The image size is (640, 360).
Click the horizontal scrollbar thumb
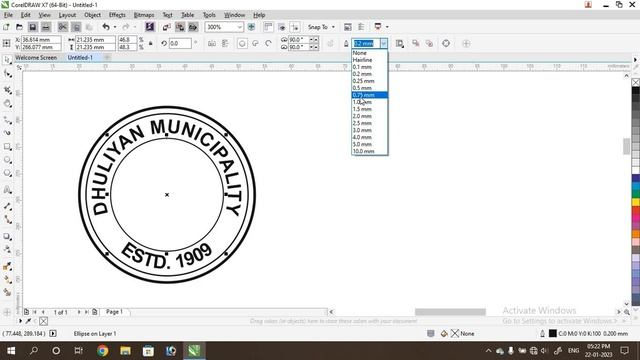coord(450,312)
